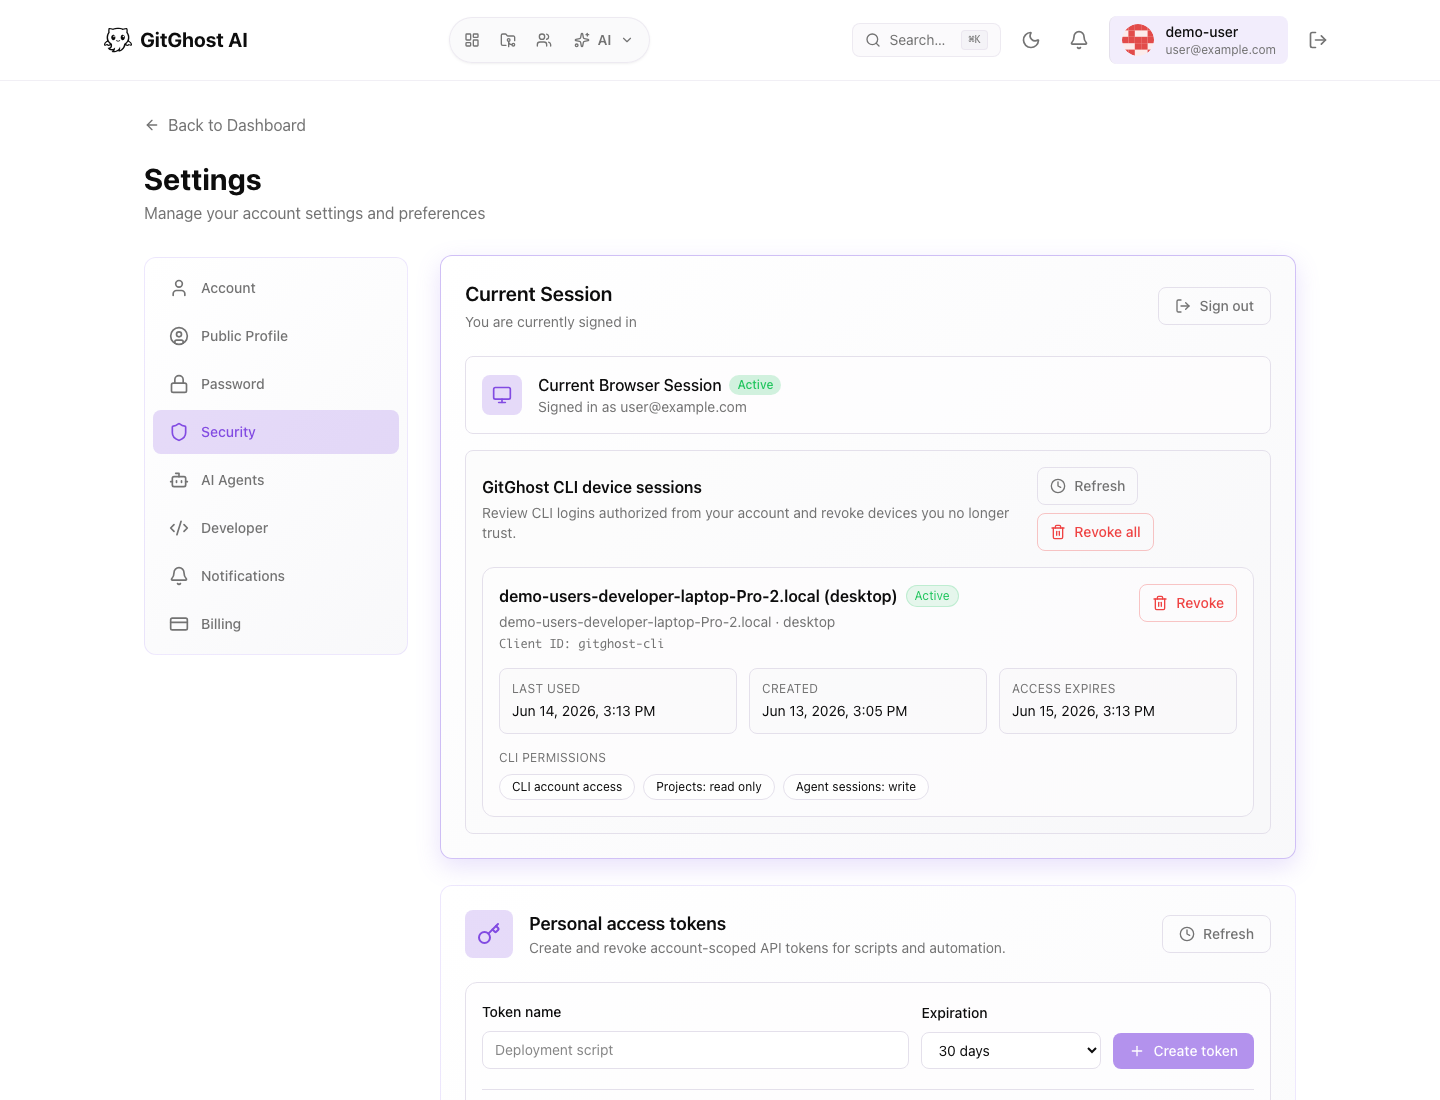
Task: Click the 'GitGhost CLI device sessions' heading
Action: click(592, 487)
